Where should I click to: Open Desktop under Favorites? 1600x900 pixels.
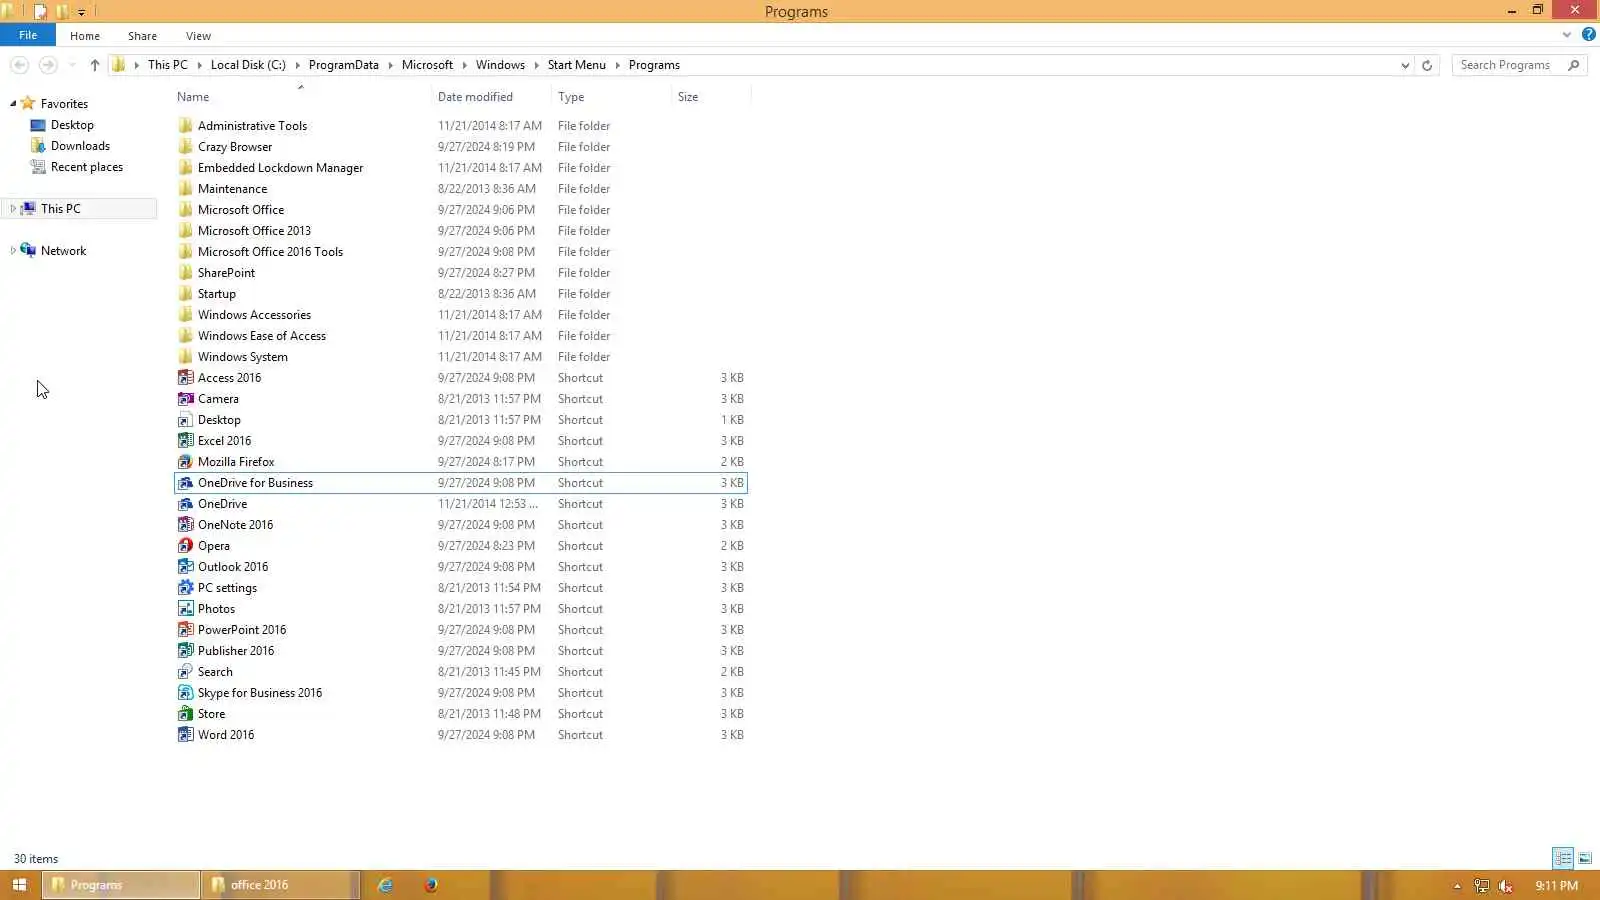click(x=72, y=125)
